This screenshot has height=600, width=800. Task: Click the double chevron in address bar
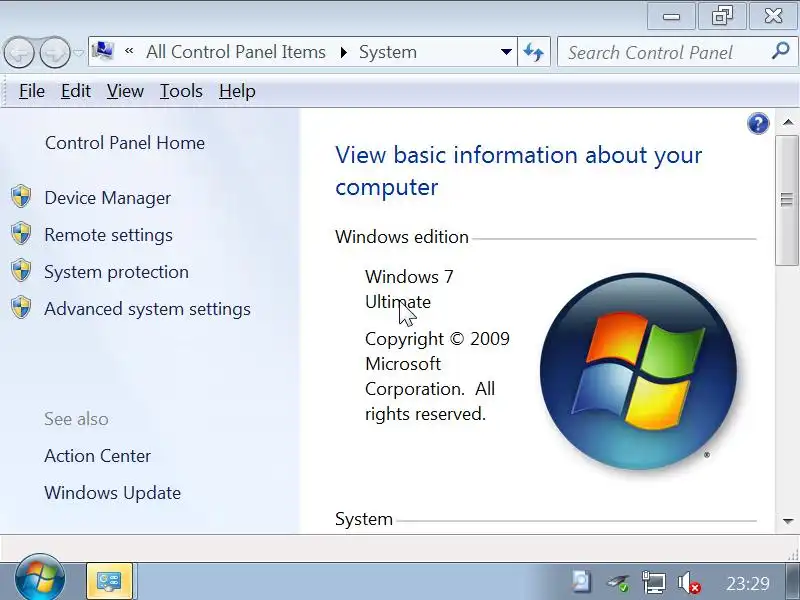[129, 51]
